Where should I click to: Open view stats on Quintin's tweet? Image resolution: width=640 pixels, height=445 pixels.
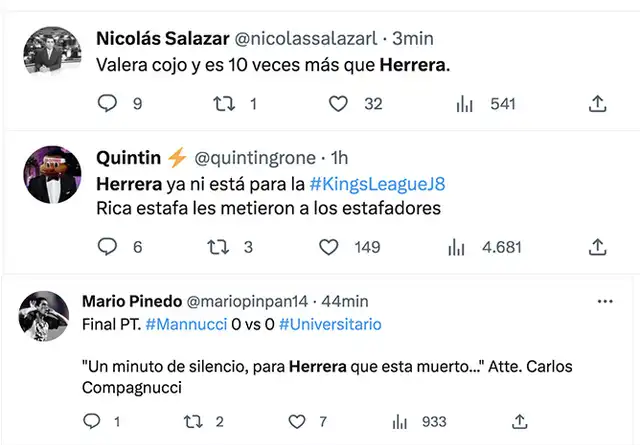[x=456, y=246]
